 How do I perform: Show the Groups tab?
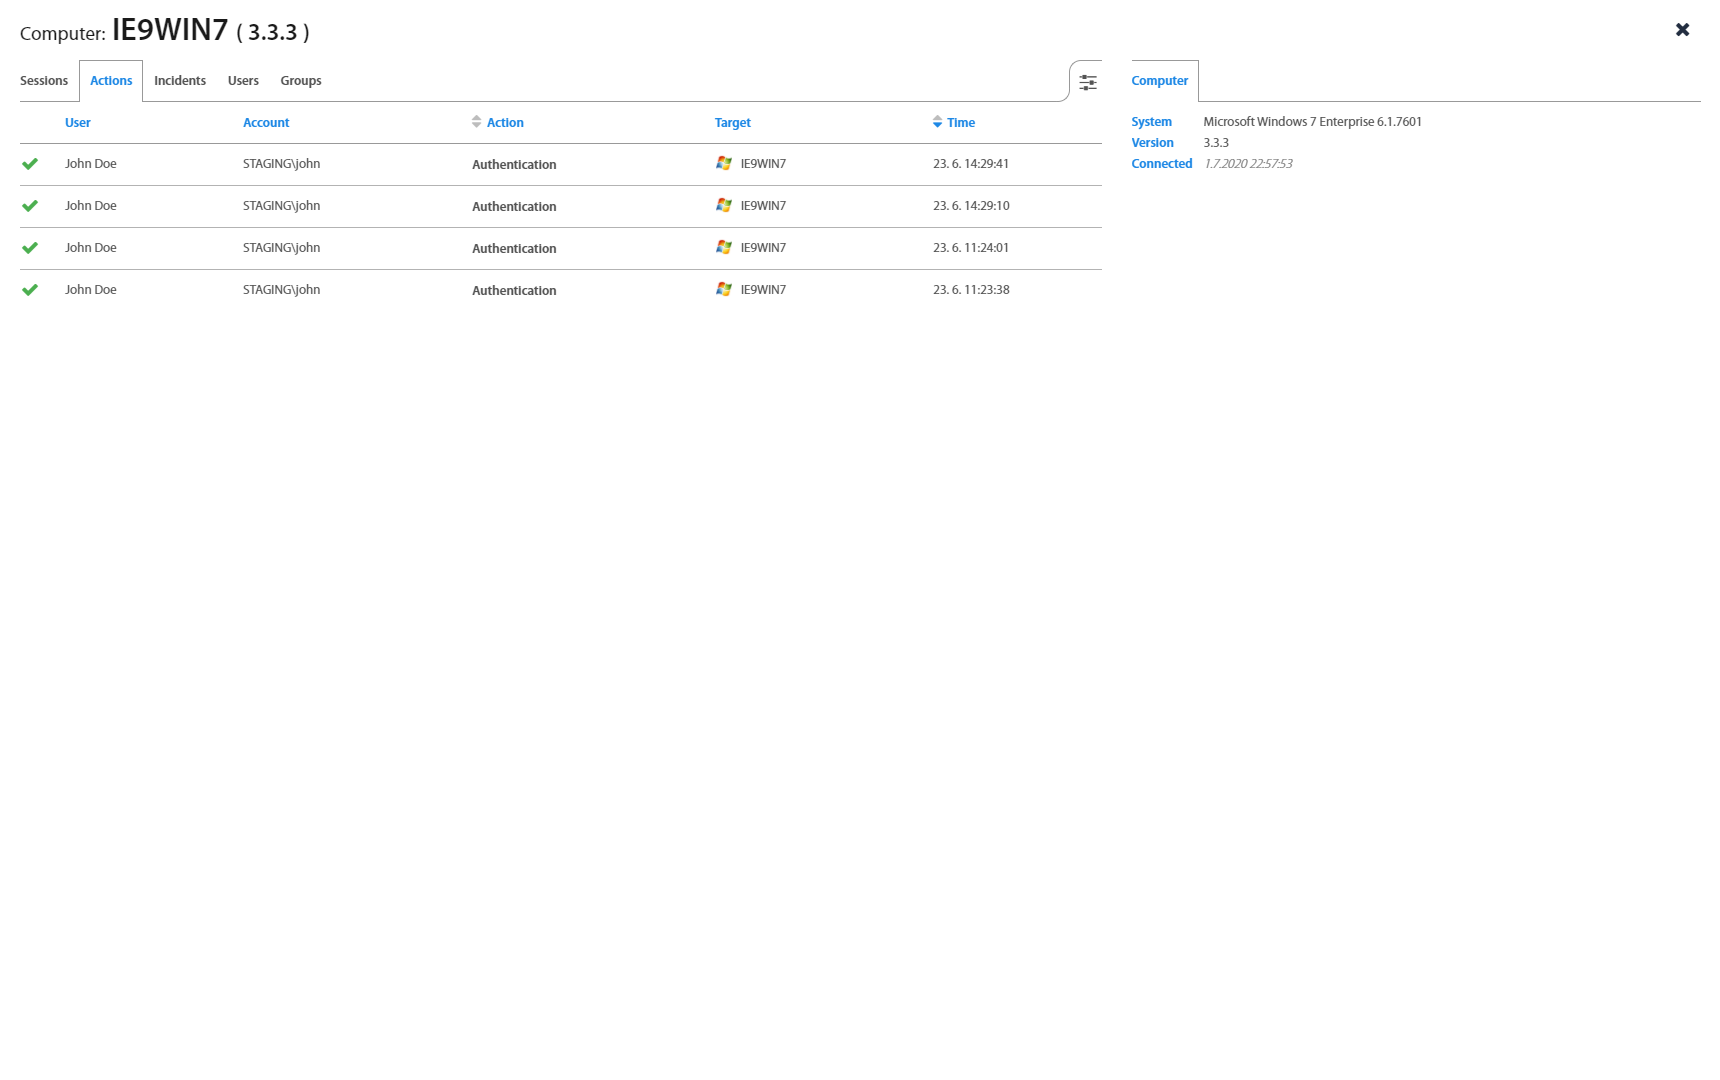point(301,81)
